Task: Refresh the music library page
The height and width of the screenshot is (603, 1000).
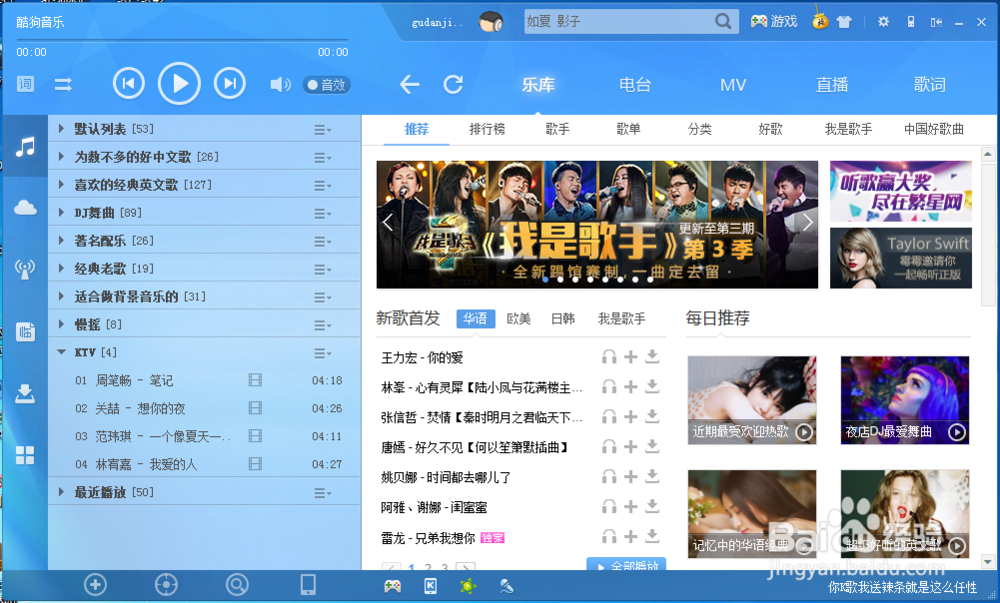Action: coord(453,84)
